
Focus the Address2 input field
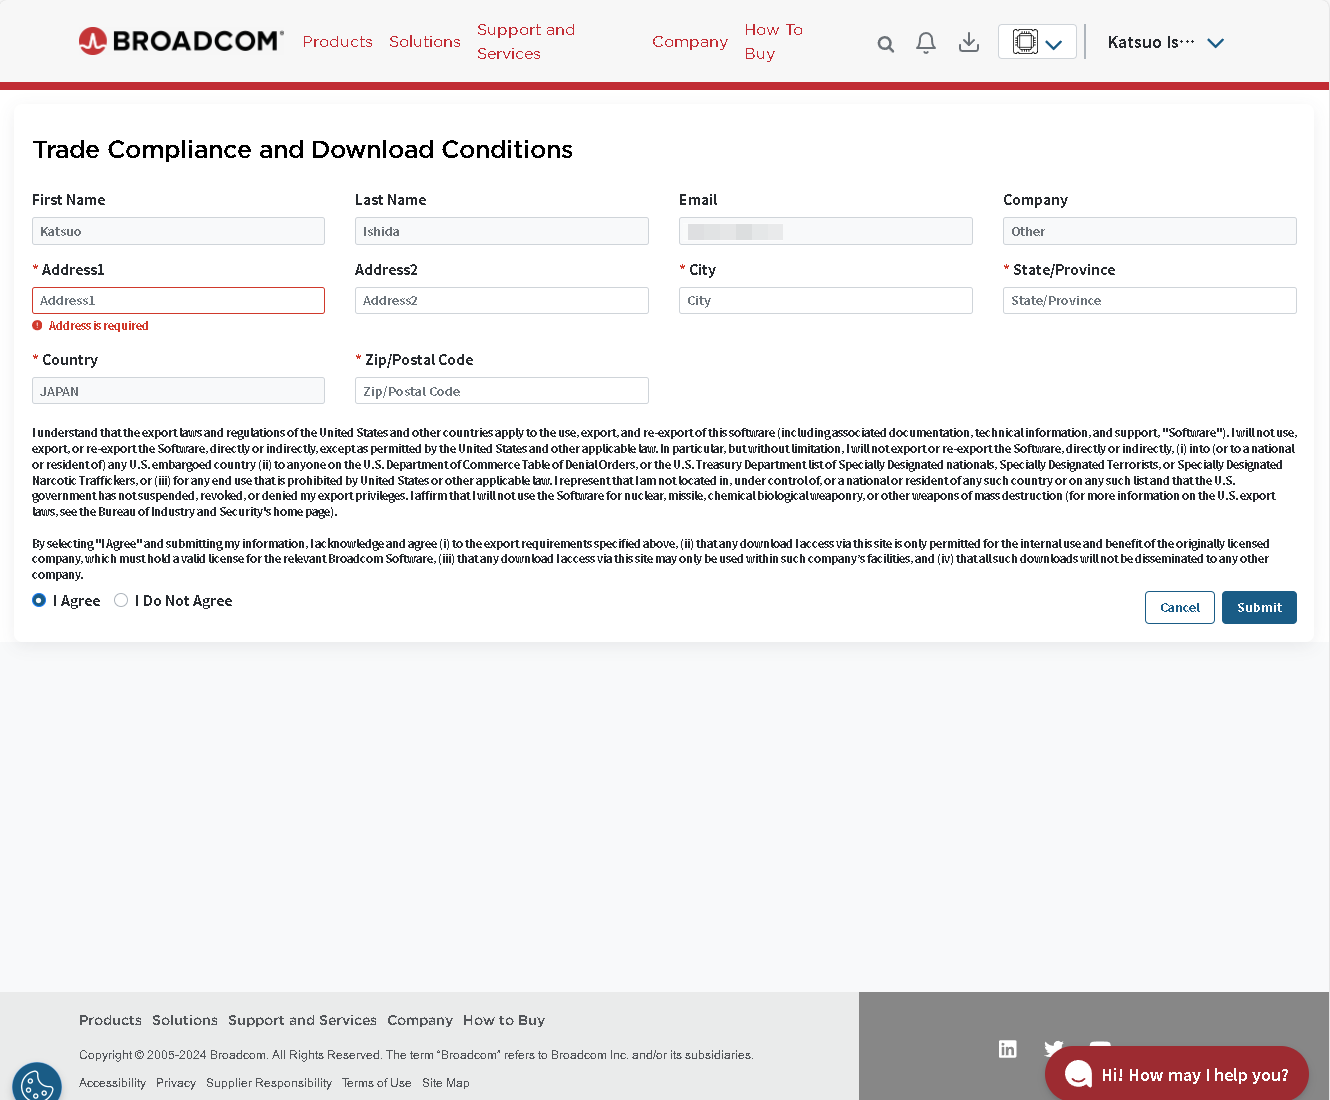coord(502,300)
